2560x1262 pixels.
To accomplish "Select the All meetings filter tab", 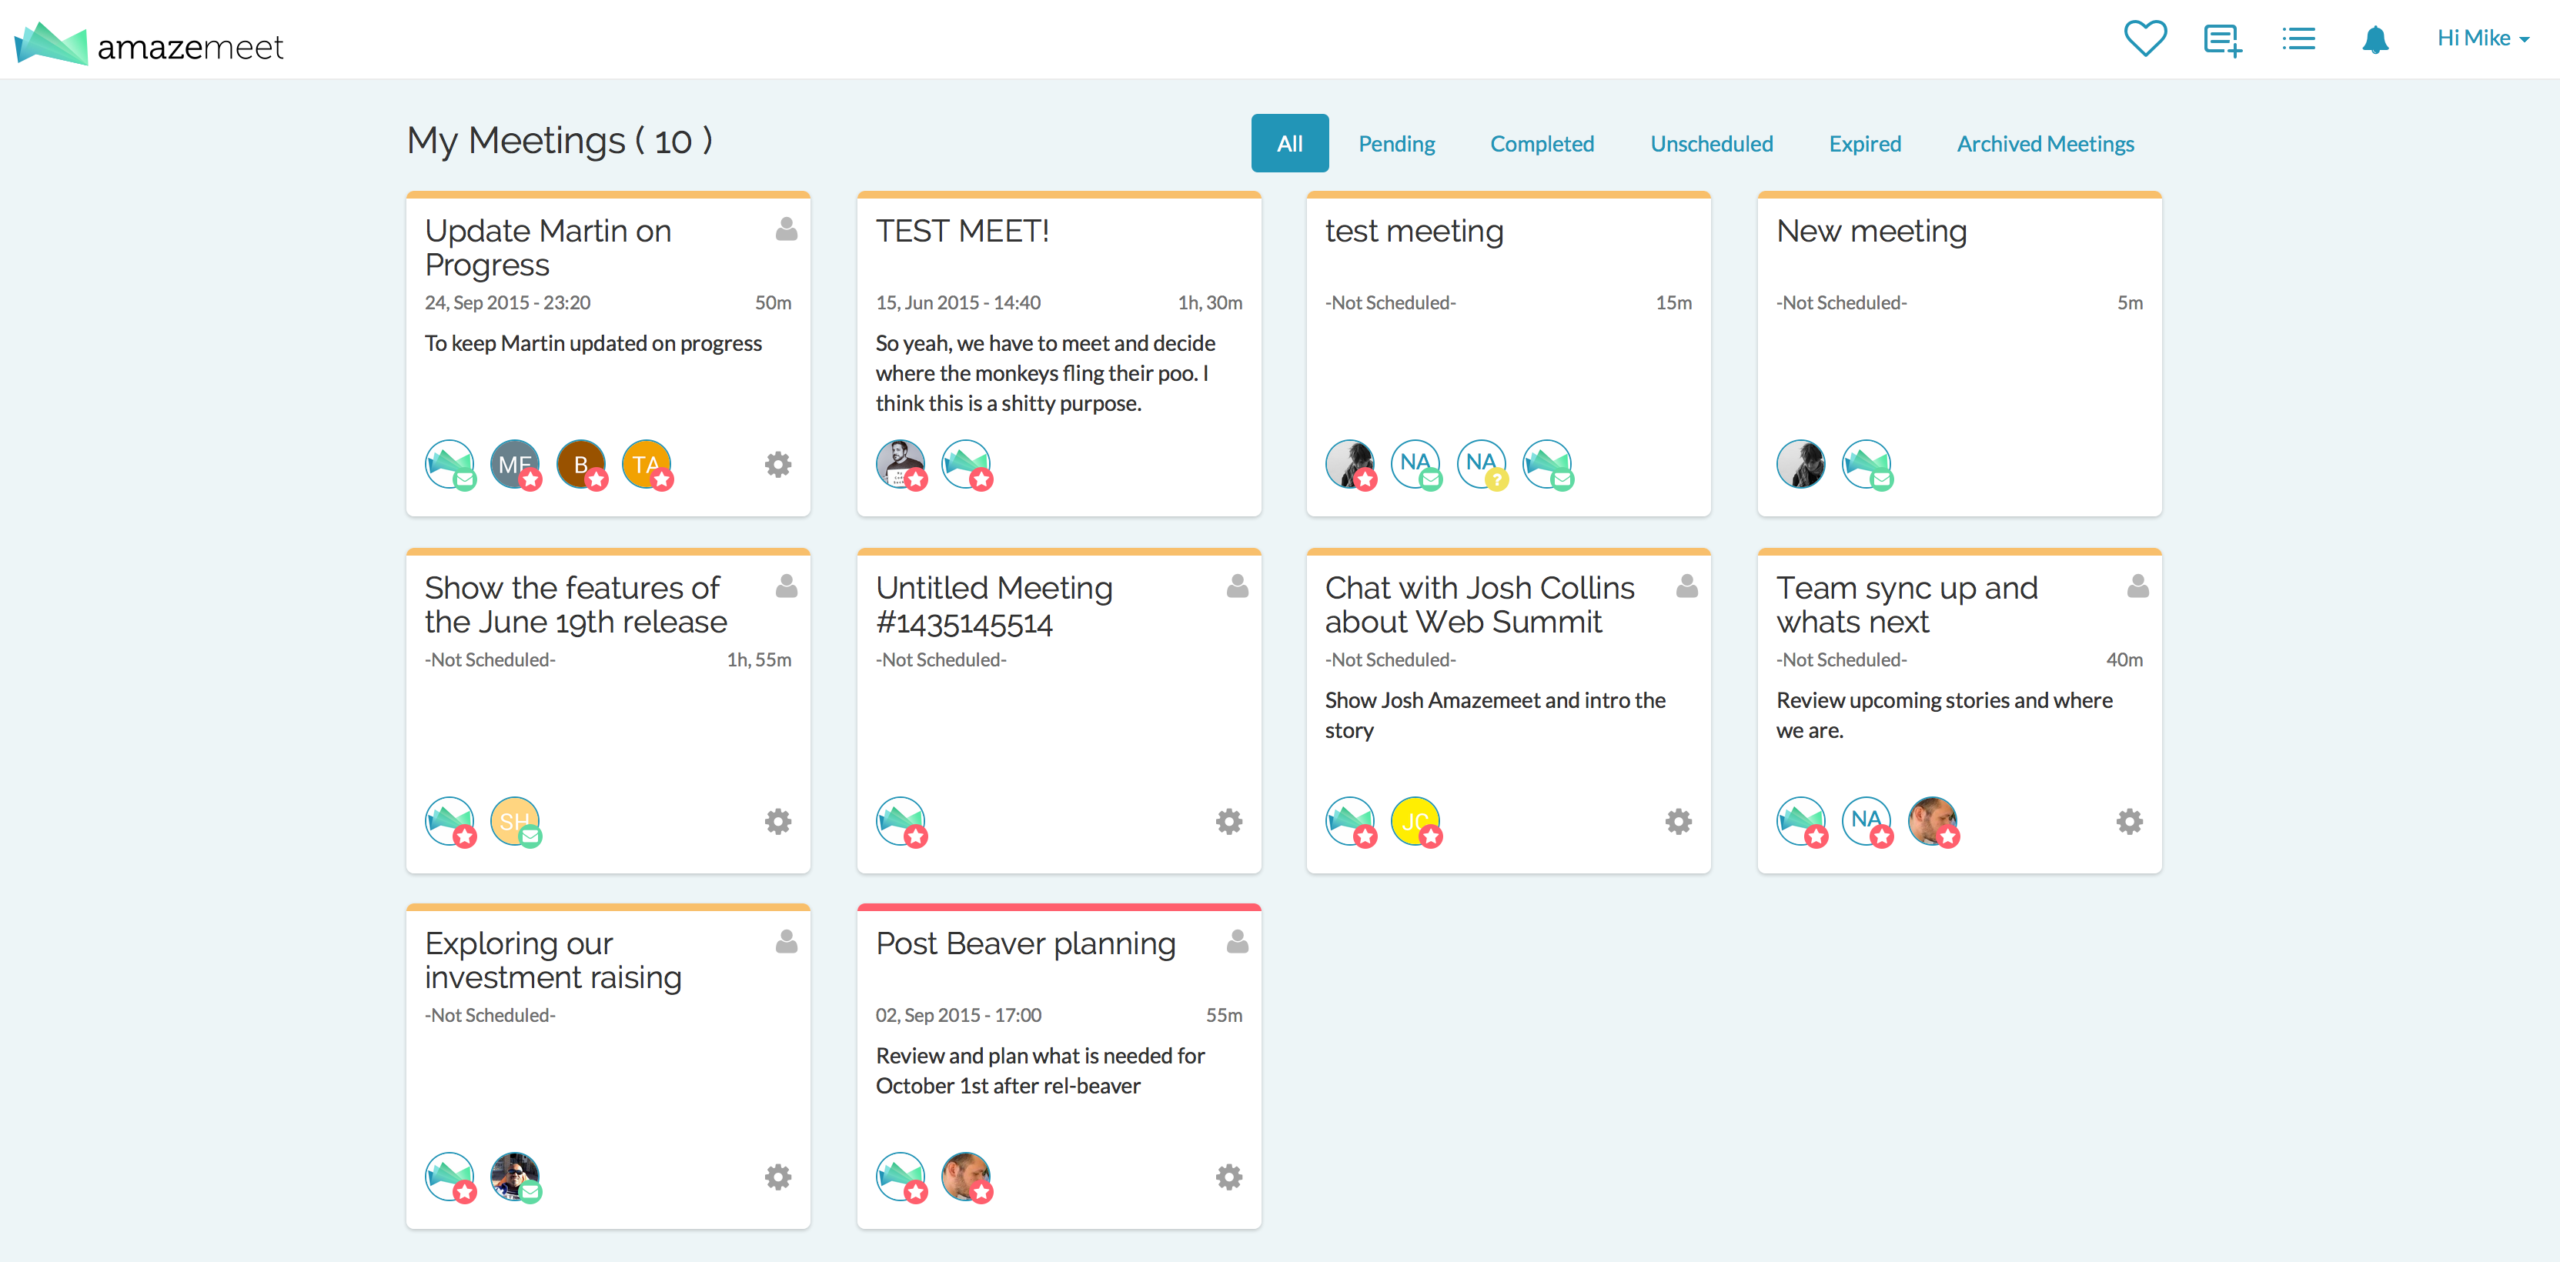I will (1289, 144).
